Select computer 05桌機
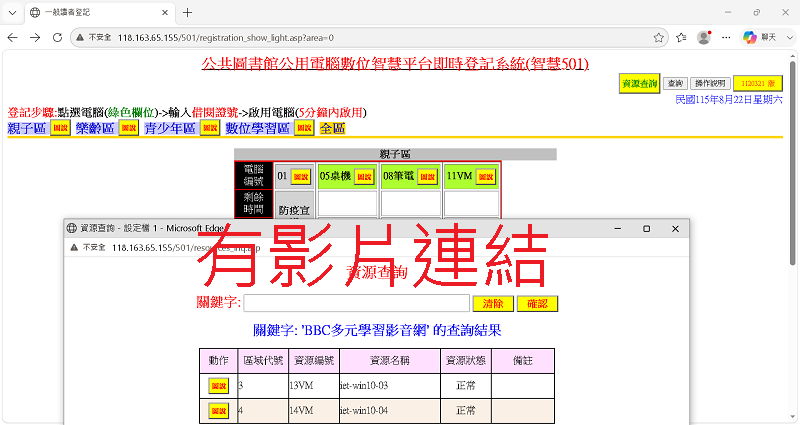Viewport: 800px width, 425px height. point(335,176)
